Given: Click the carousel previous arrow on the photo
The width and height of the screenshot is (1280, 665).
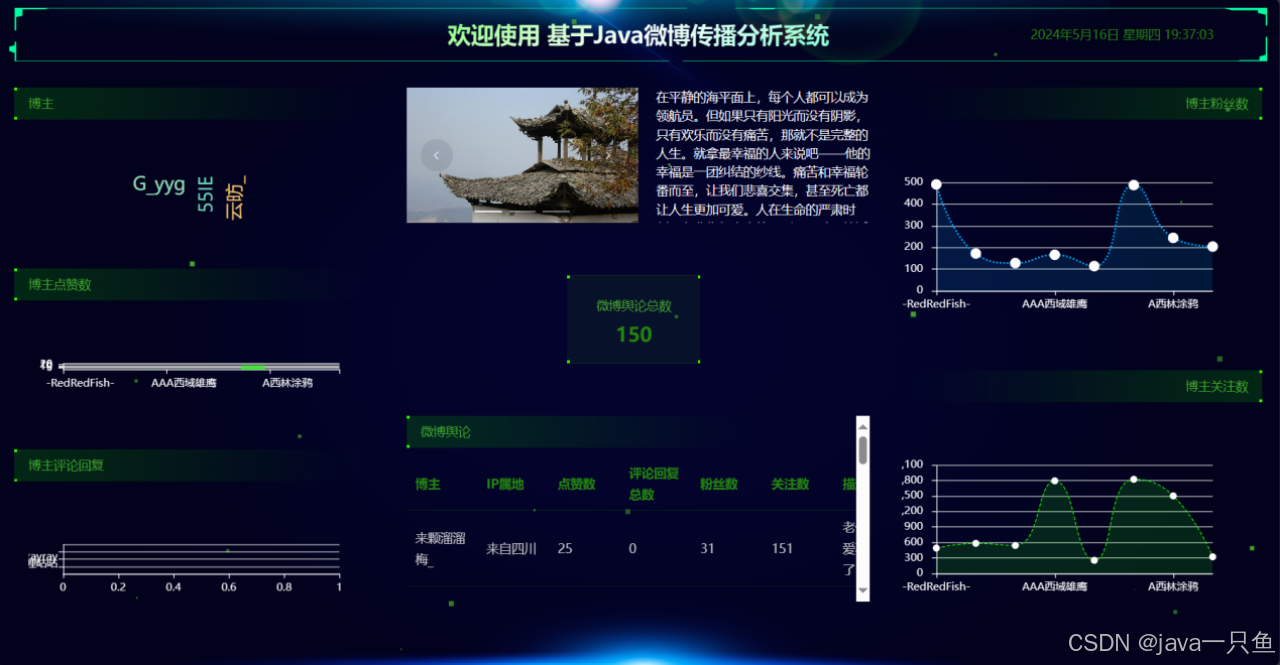Looking at the screenshot, I should point(437,155).
